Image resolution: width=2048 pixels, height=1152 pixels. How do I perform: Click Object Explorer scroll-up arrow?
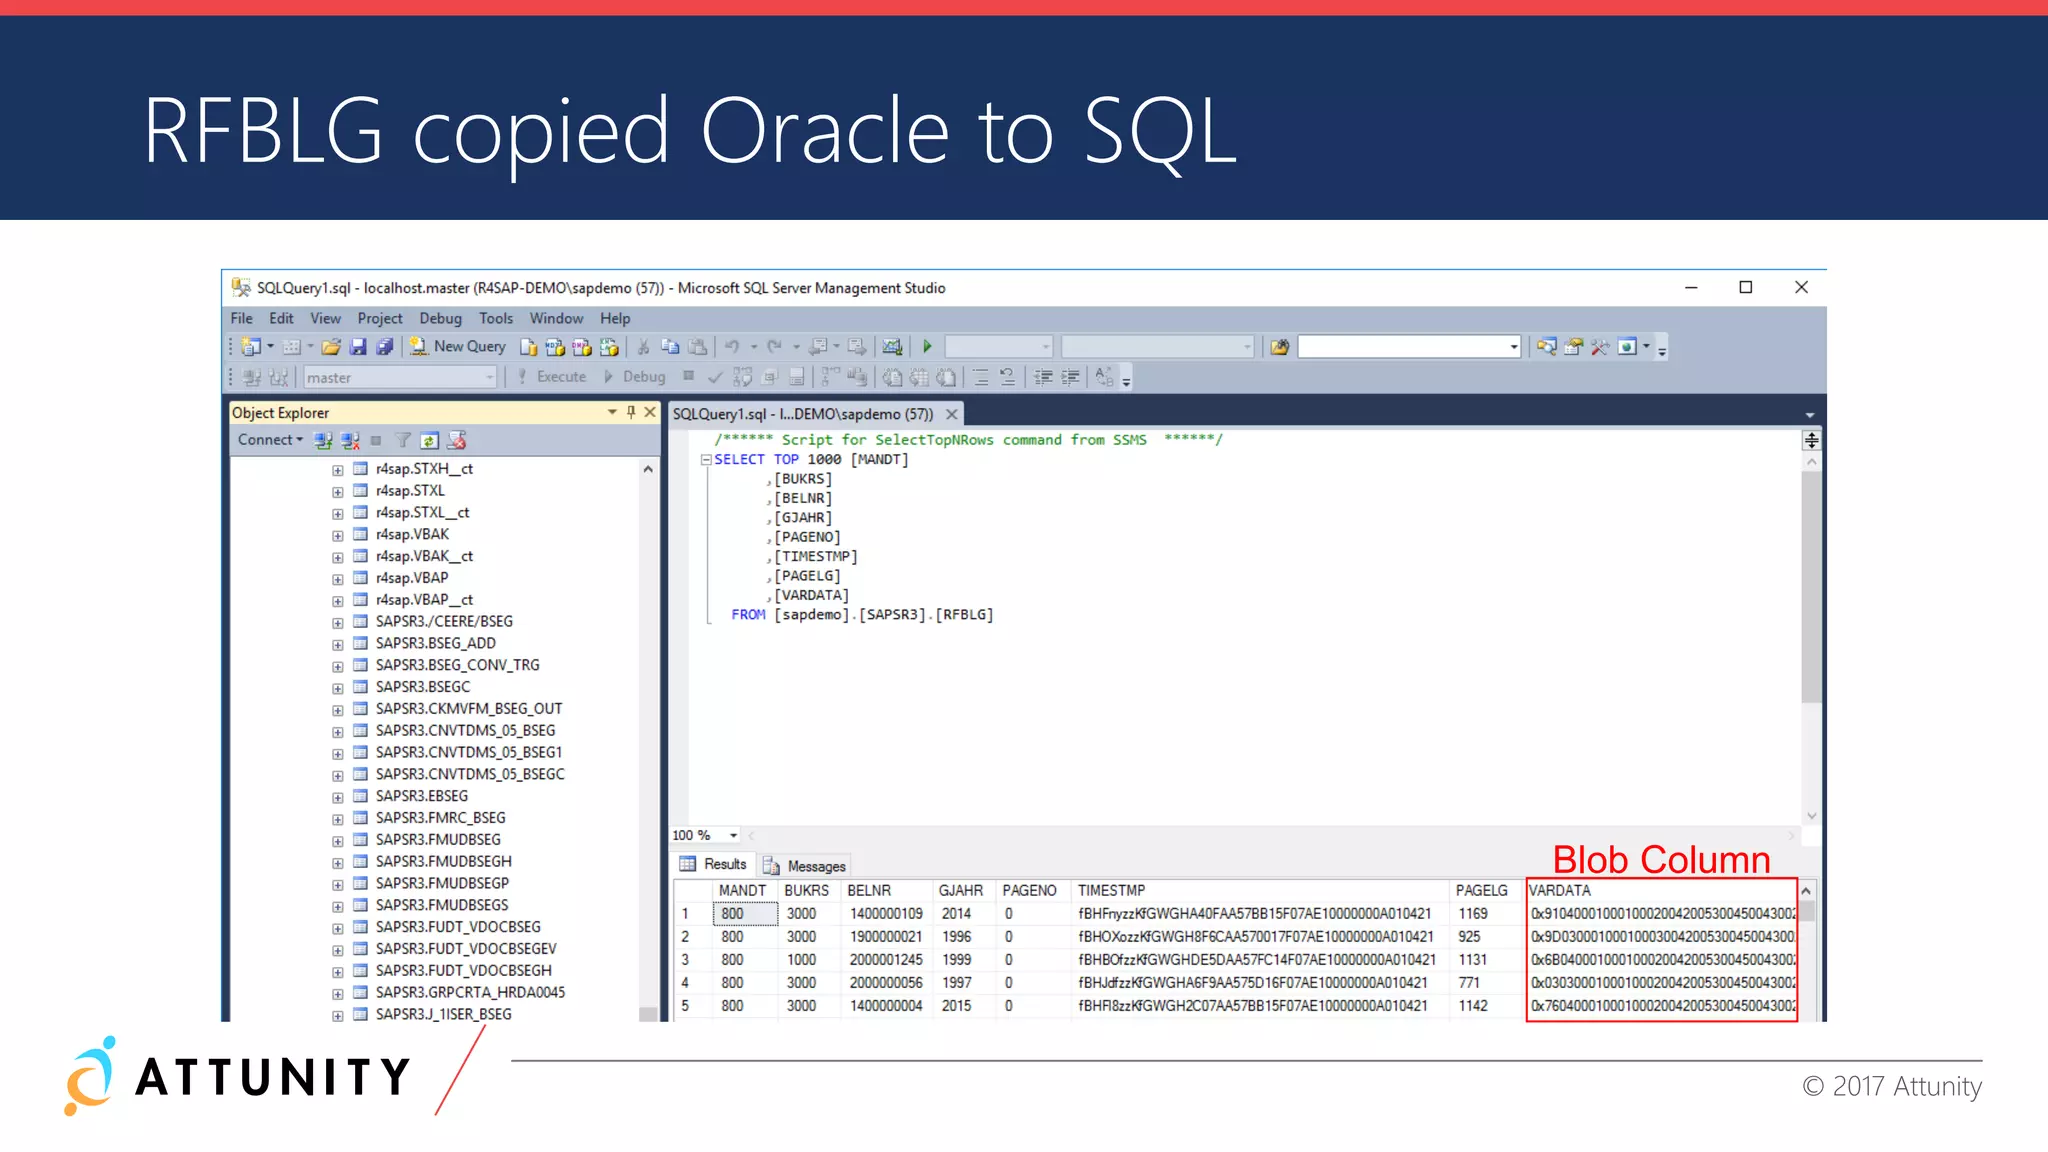[648, 469]
